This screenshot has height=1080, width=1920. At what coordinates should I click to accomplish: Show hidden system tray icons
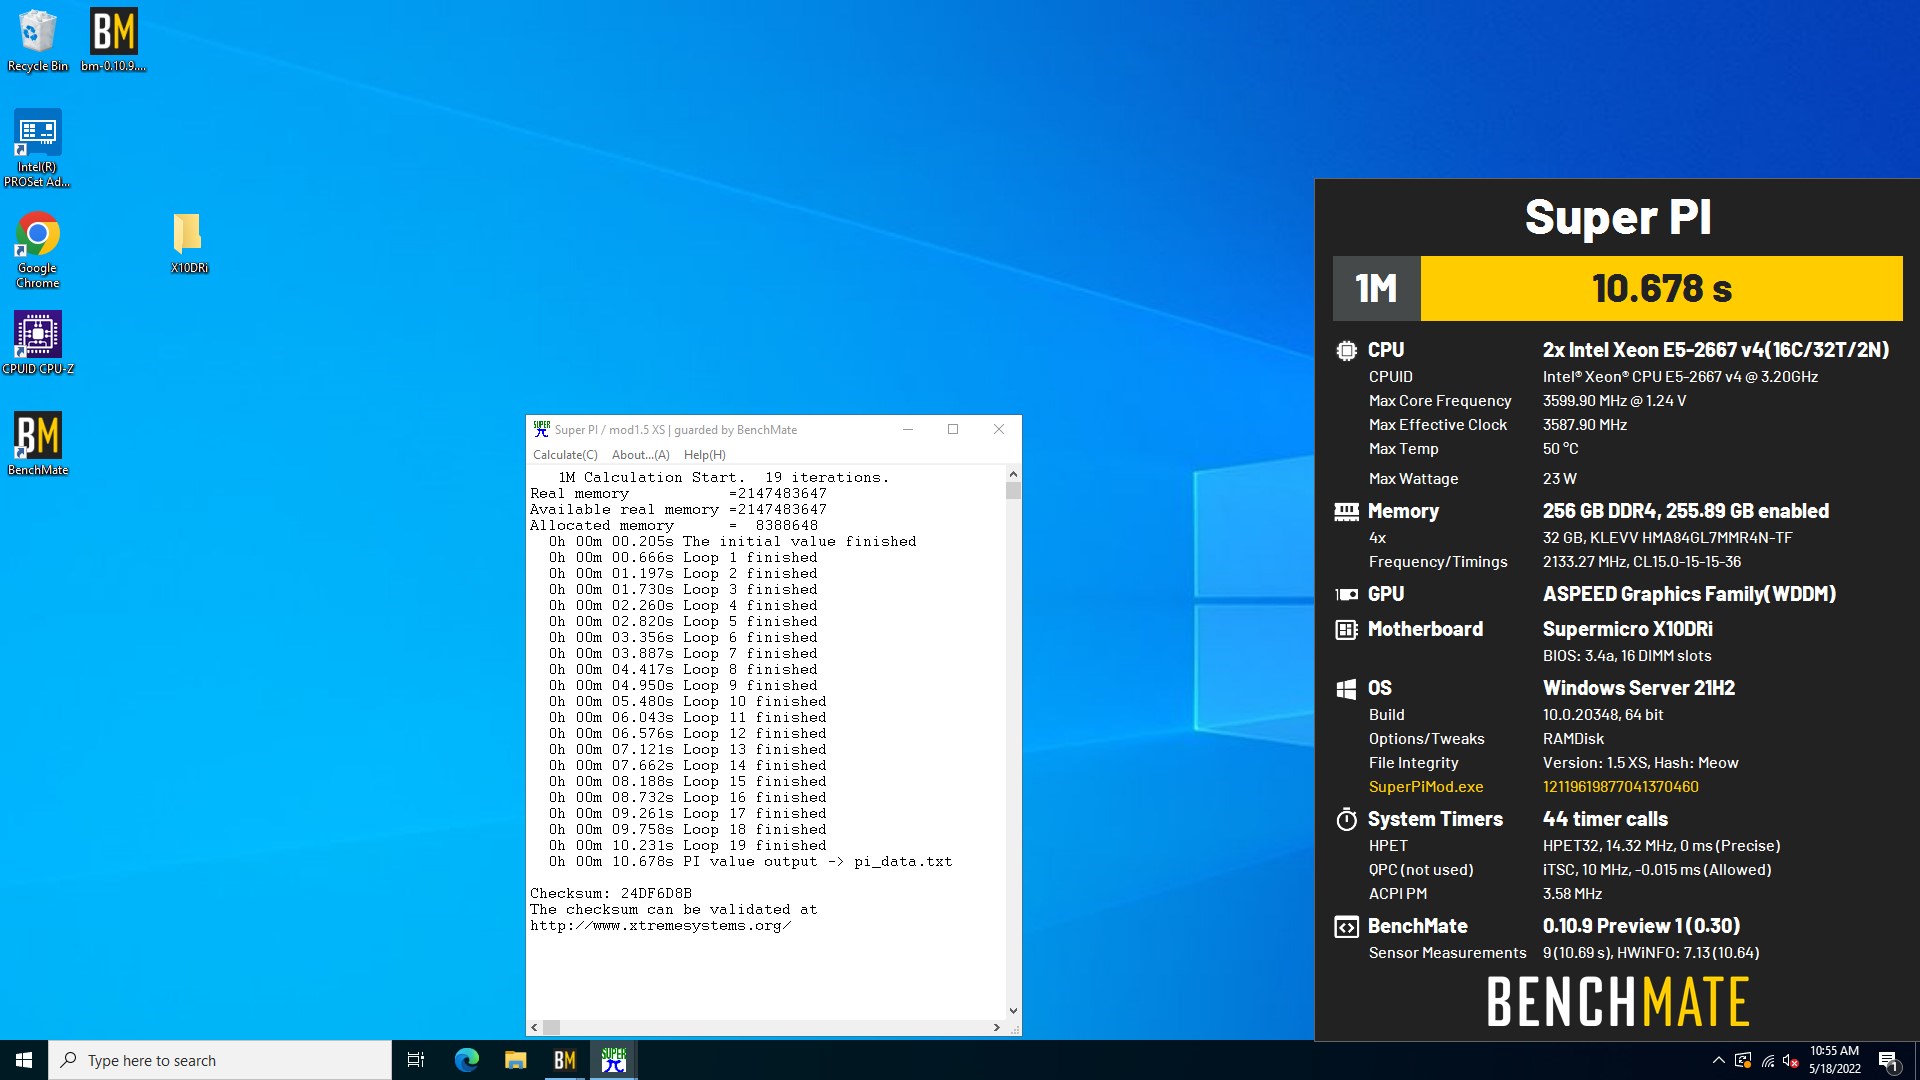(x=1718, y=1060)
